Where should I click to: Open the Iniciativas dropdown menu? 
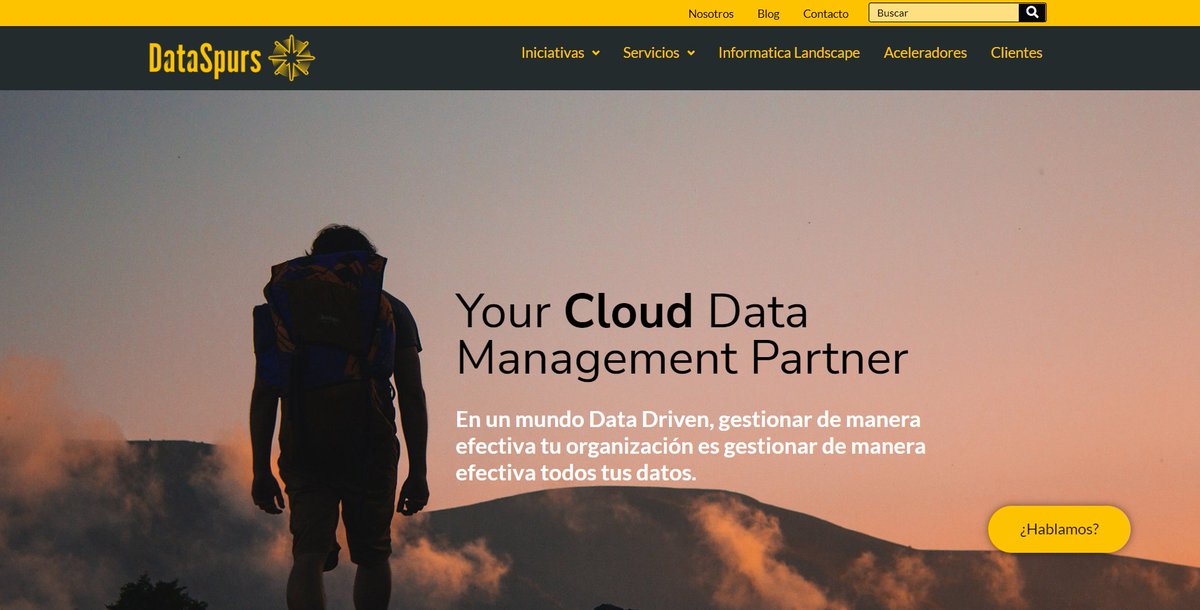552,52
